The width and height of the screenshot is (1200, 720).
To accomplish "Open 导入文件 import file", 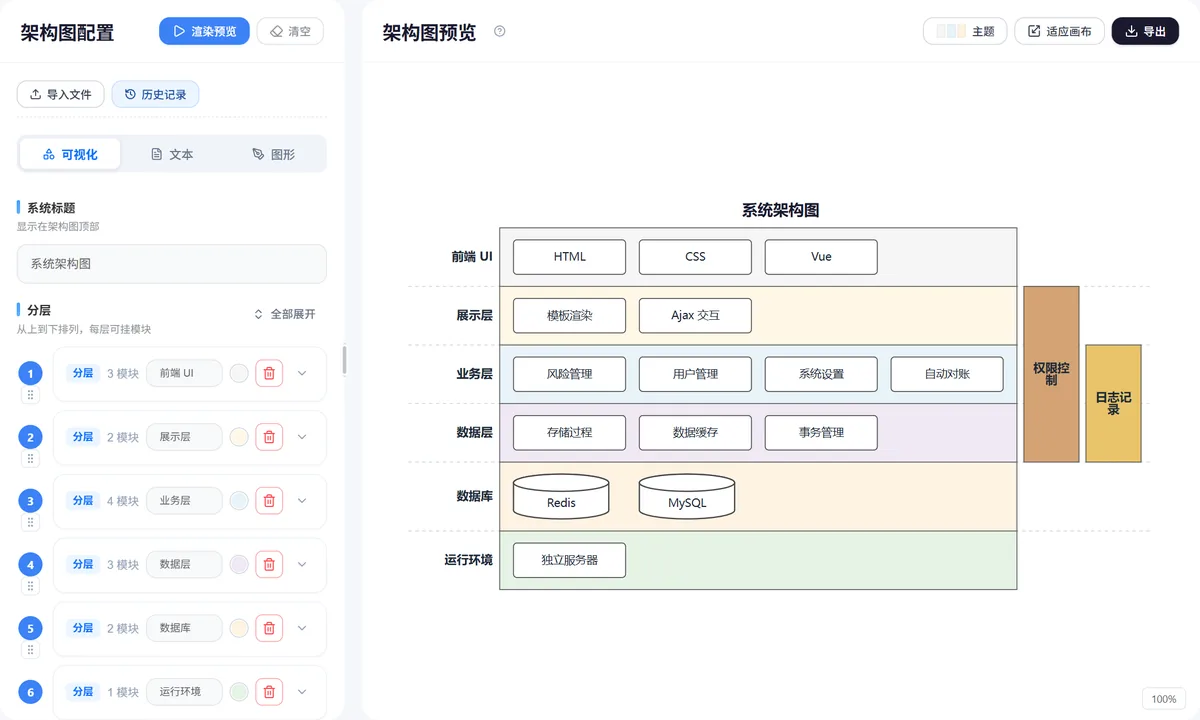I will [61, 95].
